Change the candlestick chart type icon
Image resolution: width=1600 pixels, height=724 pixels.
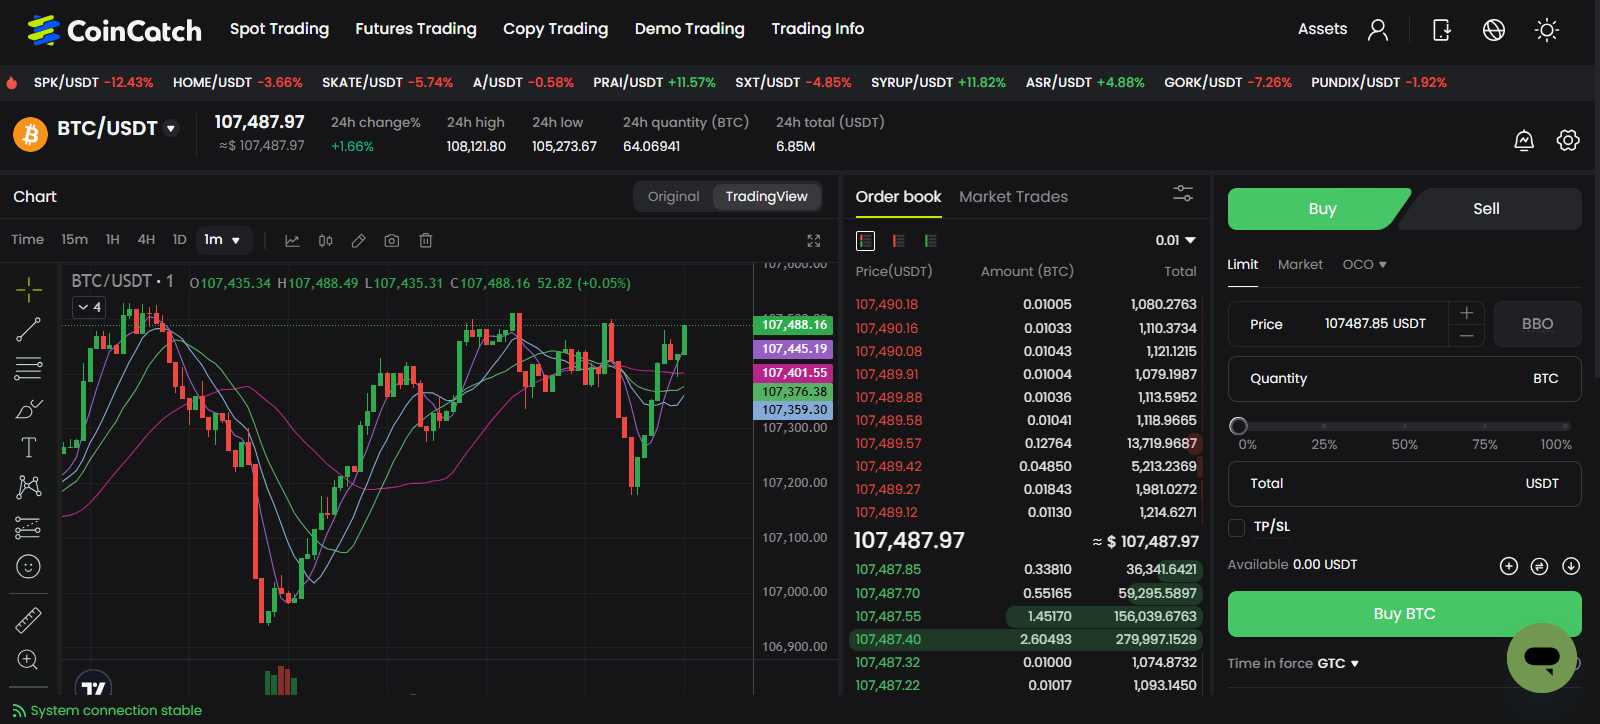[325, 241]
